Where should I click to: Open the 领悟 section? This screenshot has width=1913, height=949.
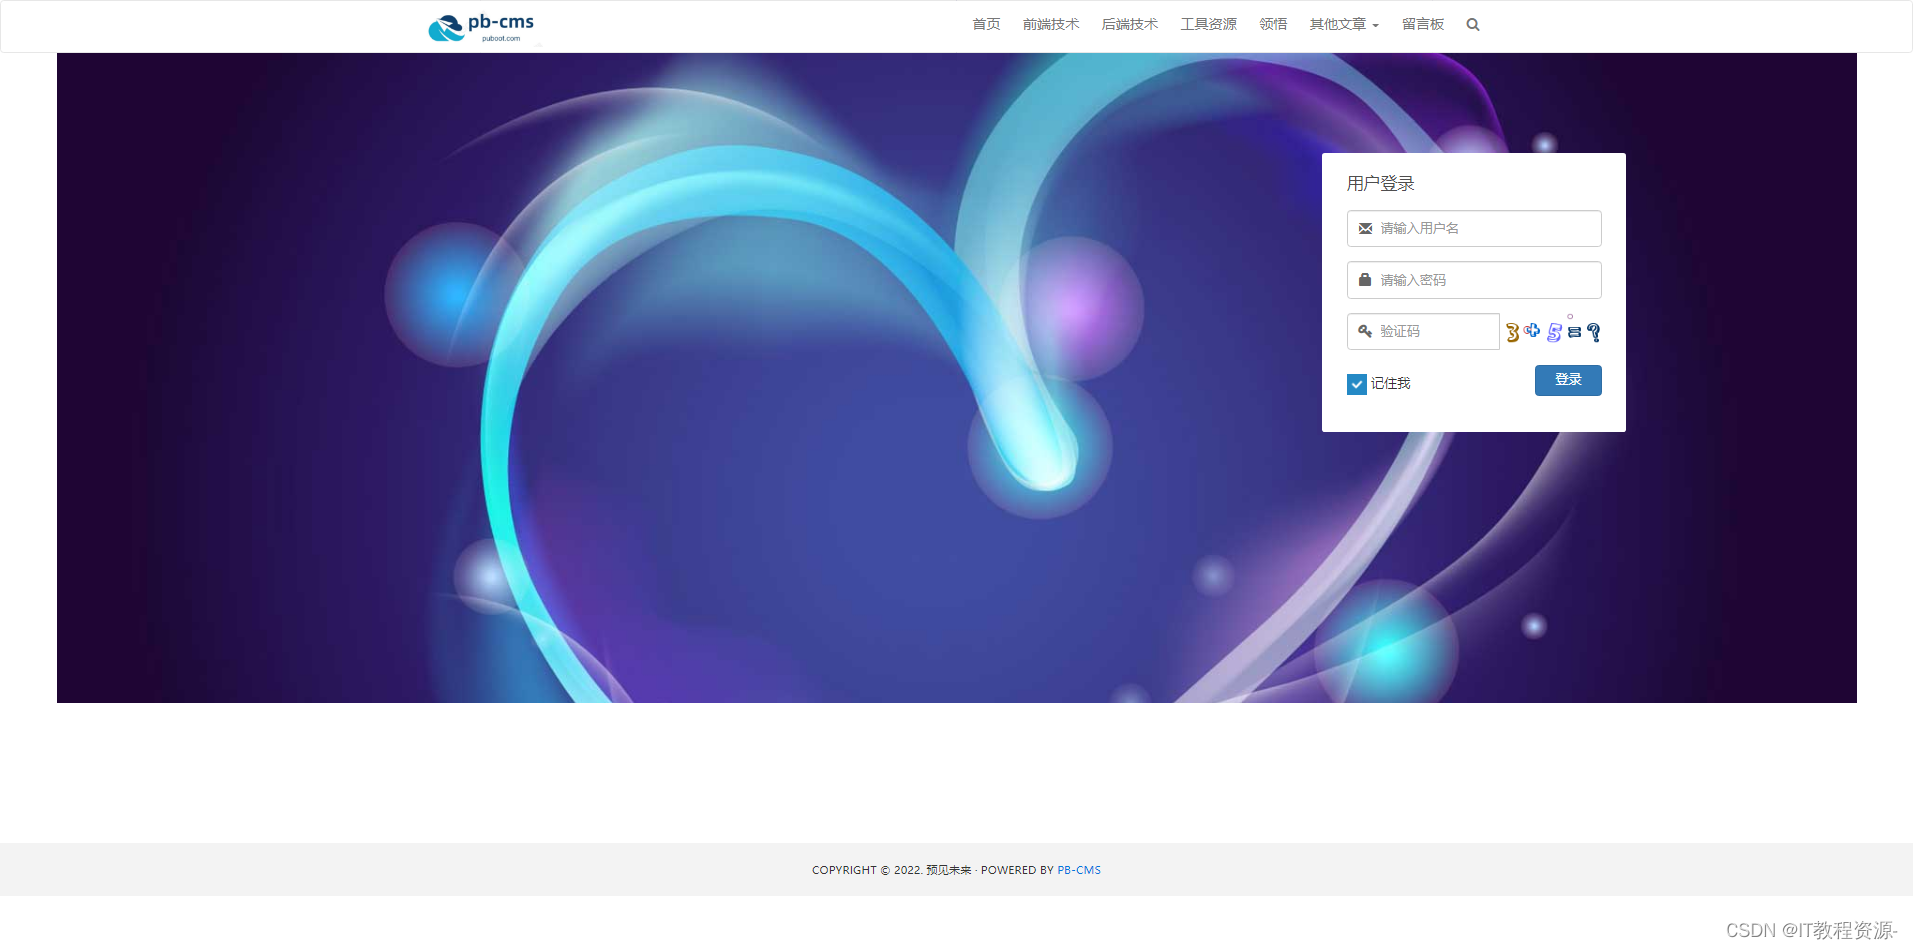1273,25
